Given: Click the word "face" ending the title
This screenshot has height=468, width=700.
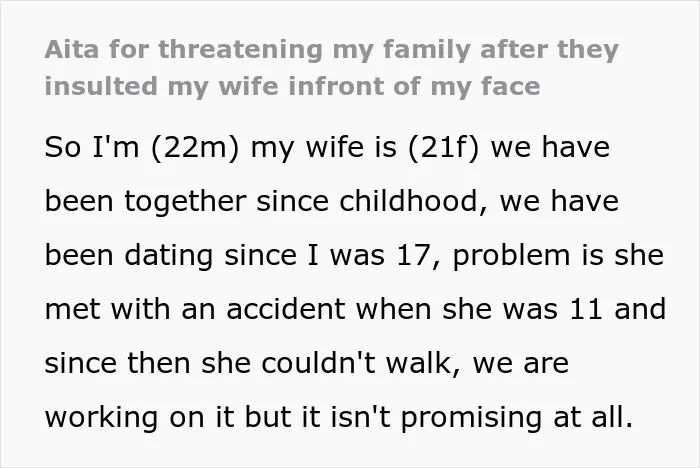Looking at the screenshot, I should 511,86.
